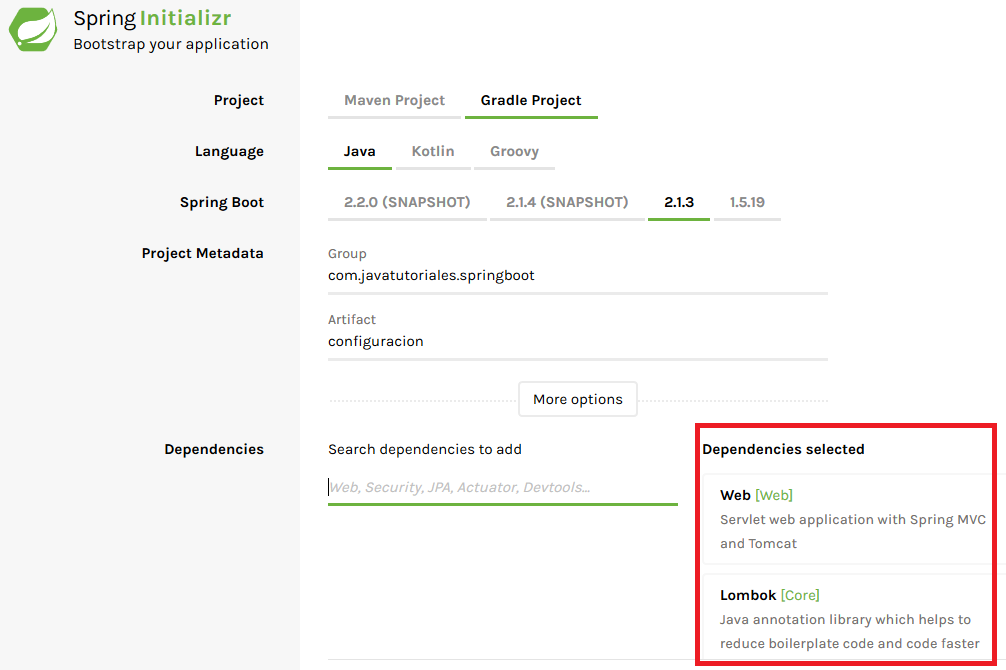Switch to Gradle Project
The height and width of the screenshot is (670, 1006).
(x=531, y=100)
